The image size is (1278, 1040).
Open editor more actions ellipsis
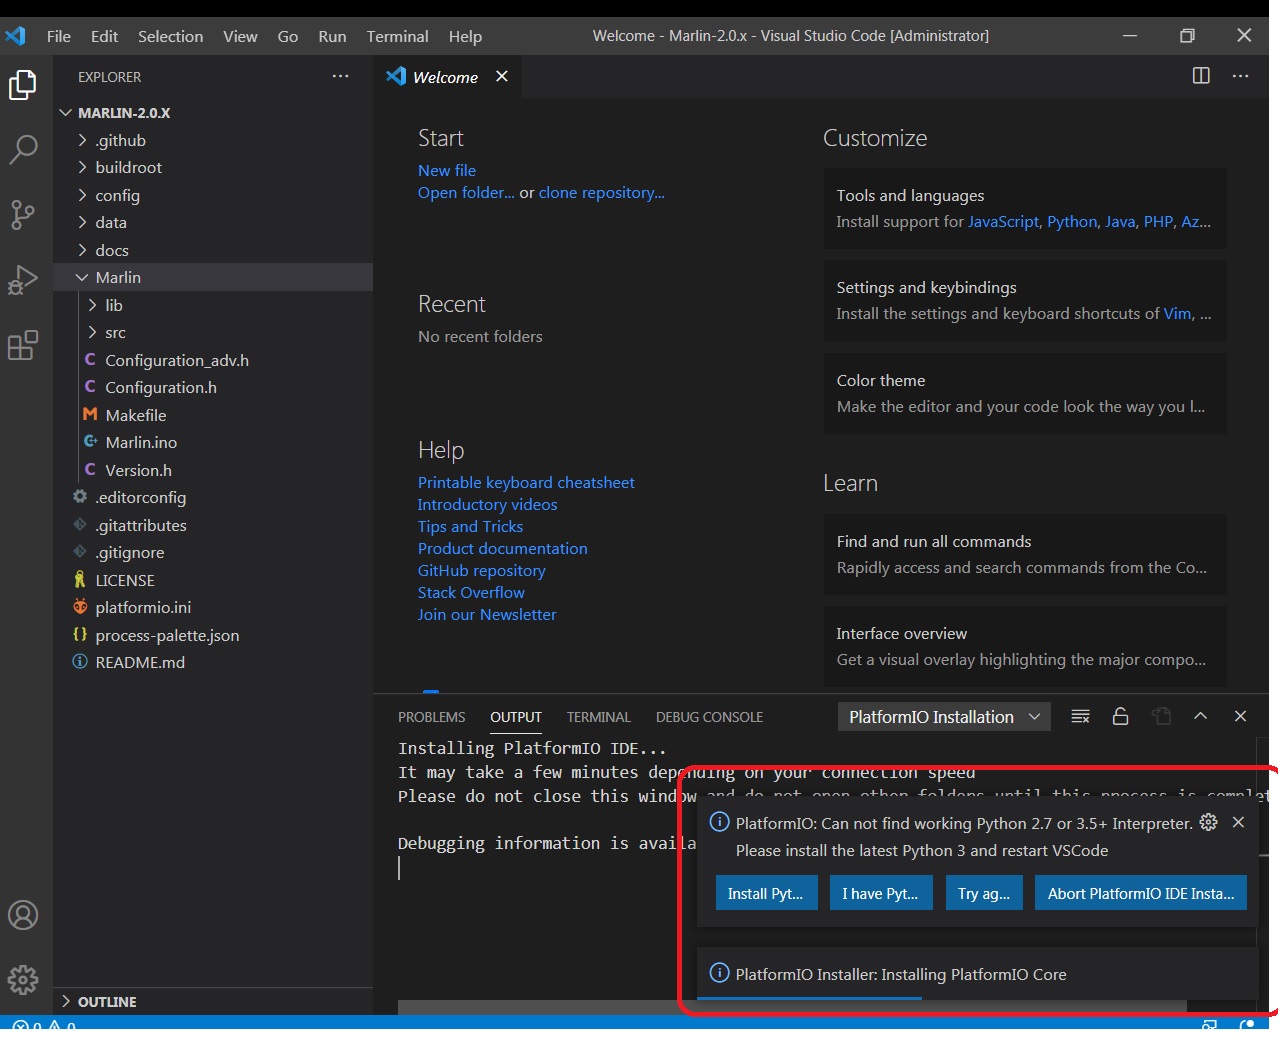point(1241,76)
